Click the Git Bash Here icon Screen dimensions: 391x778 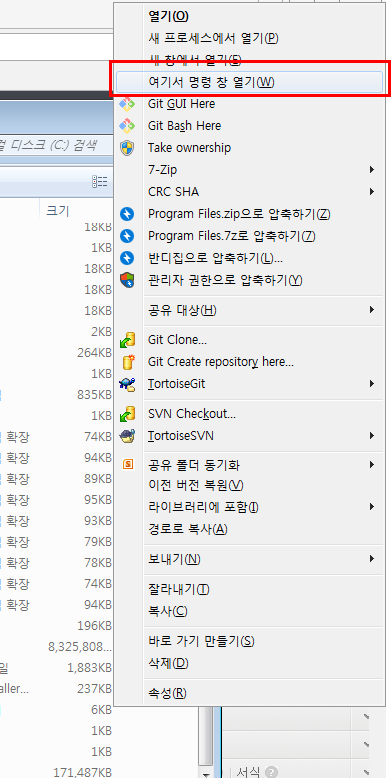point(128,126)
